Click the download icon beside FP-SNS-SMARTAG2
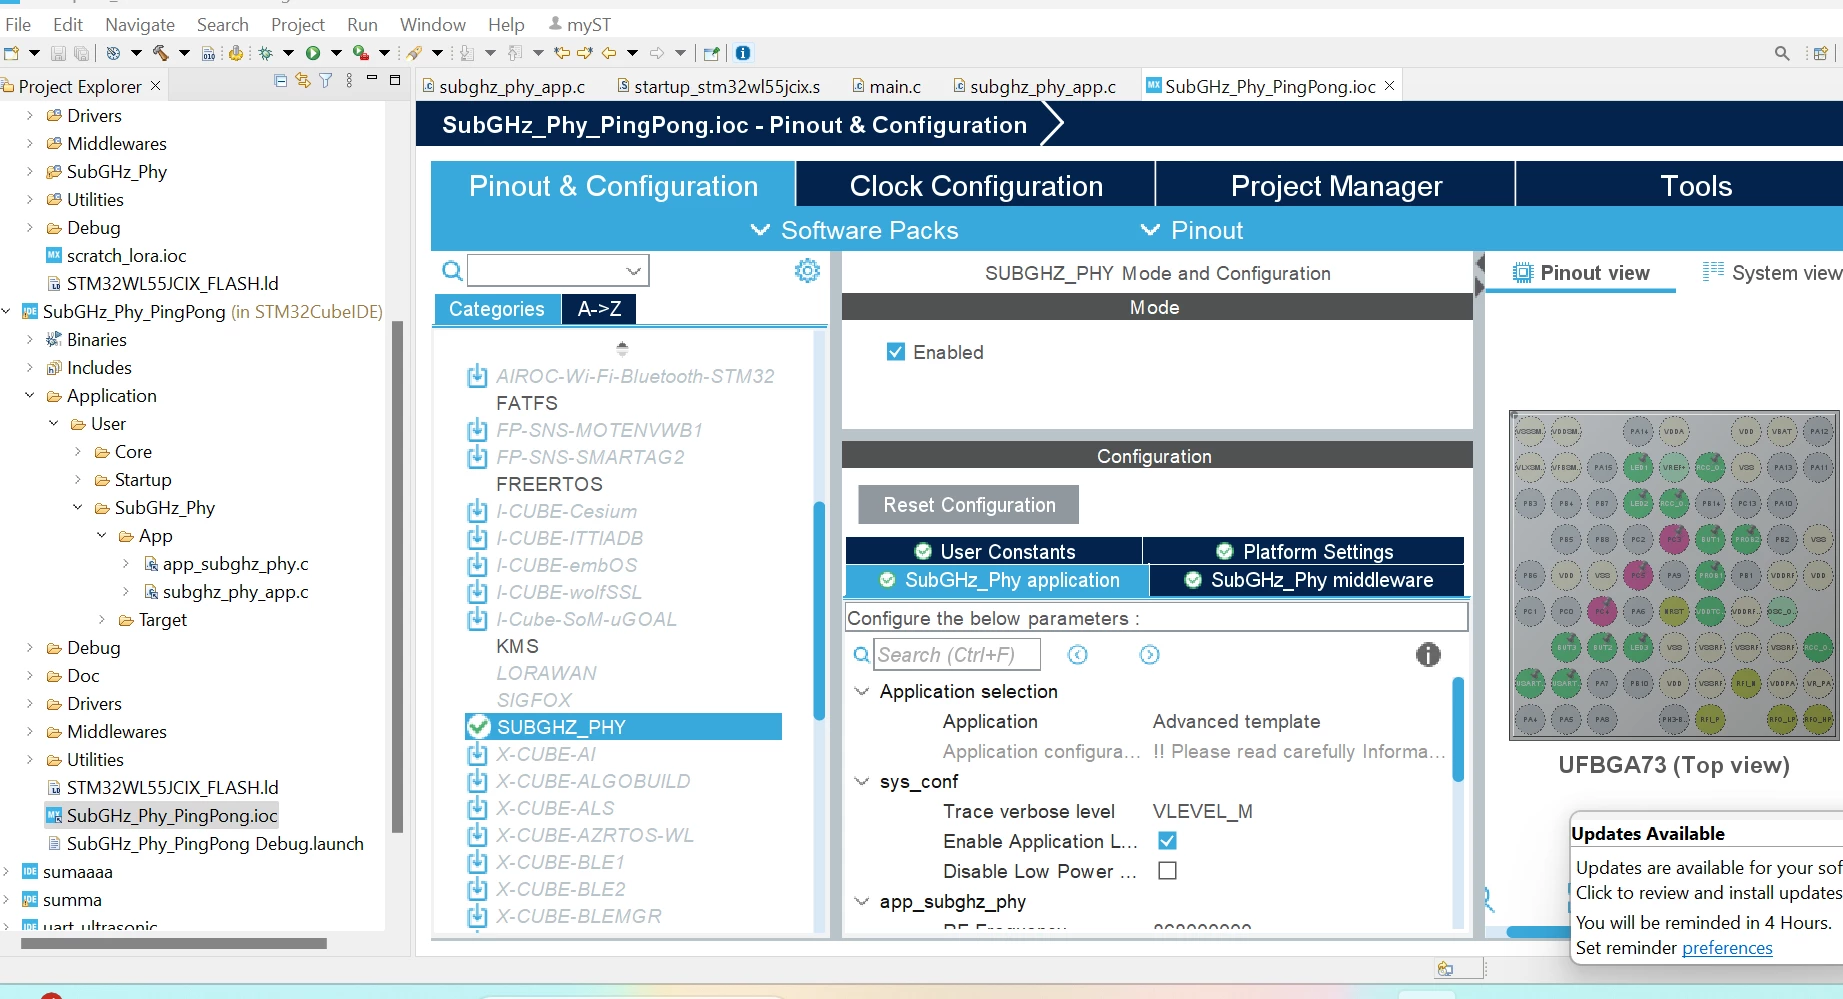 click(x=478, y=457)
